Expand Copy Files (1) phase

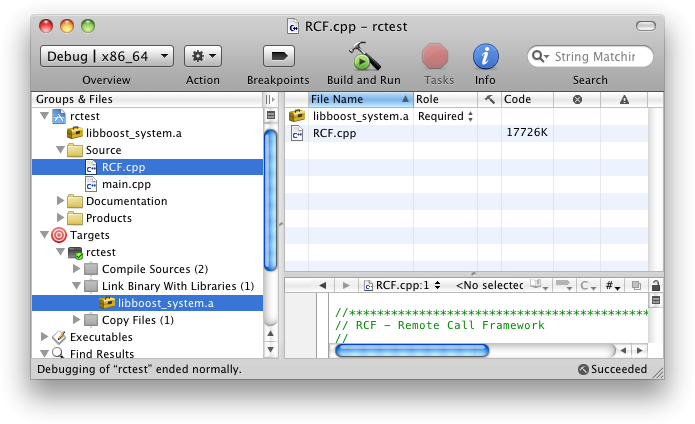pos(76,319)
